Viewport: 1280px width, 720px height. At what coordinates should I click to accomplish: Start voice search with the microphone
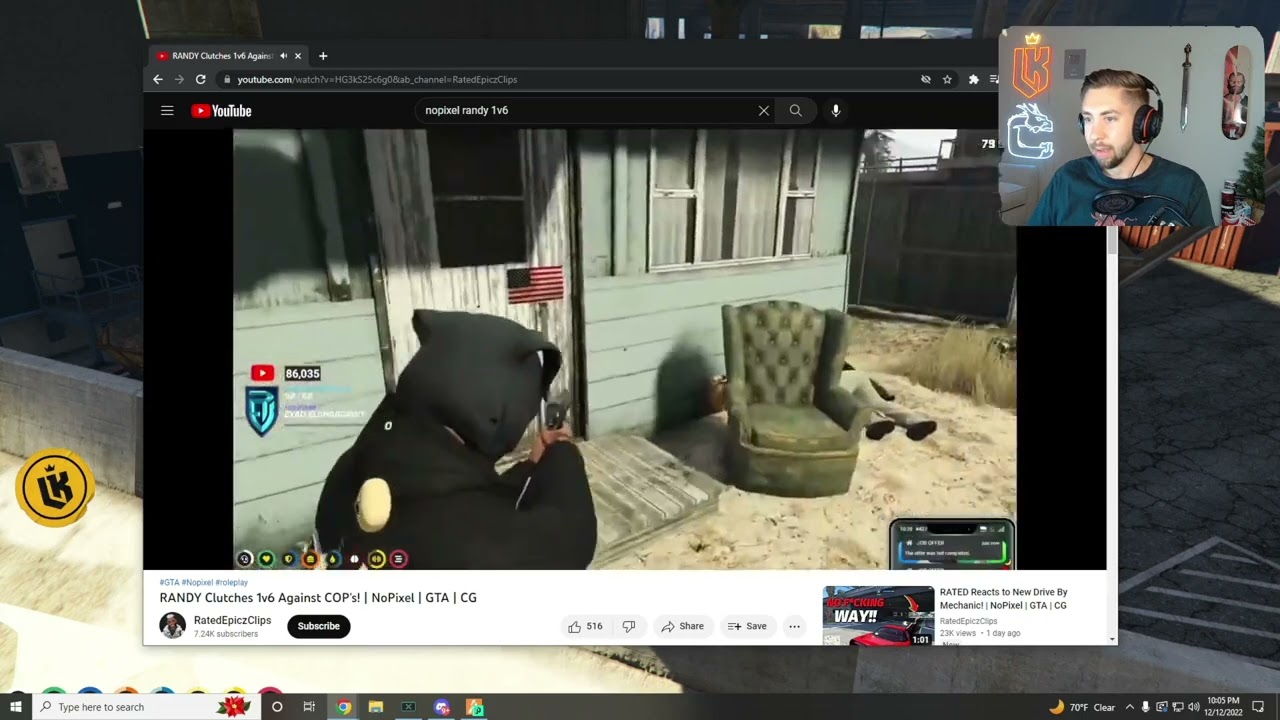tap(836, 111)
